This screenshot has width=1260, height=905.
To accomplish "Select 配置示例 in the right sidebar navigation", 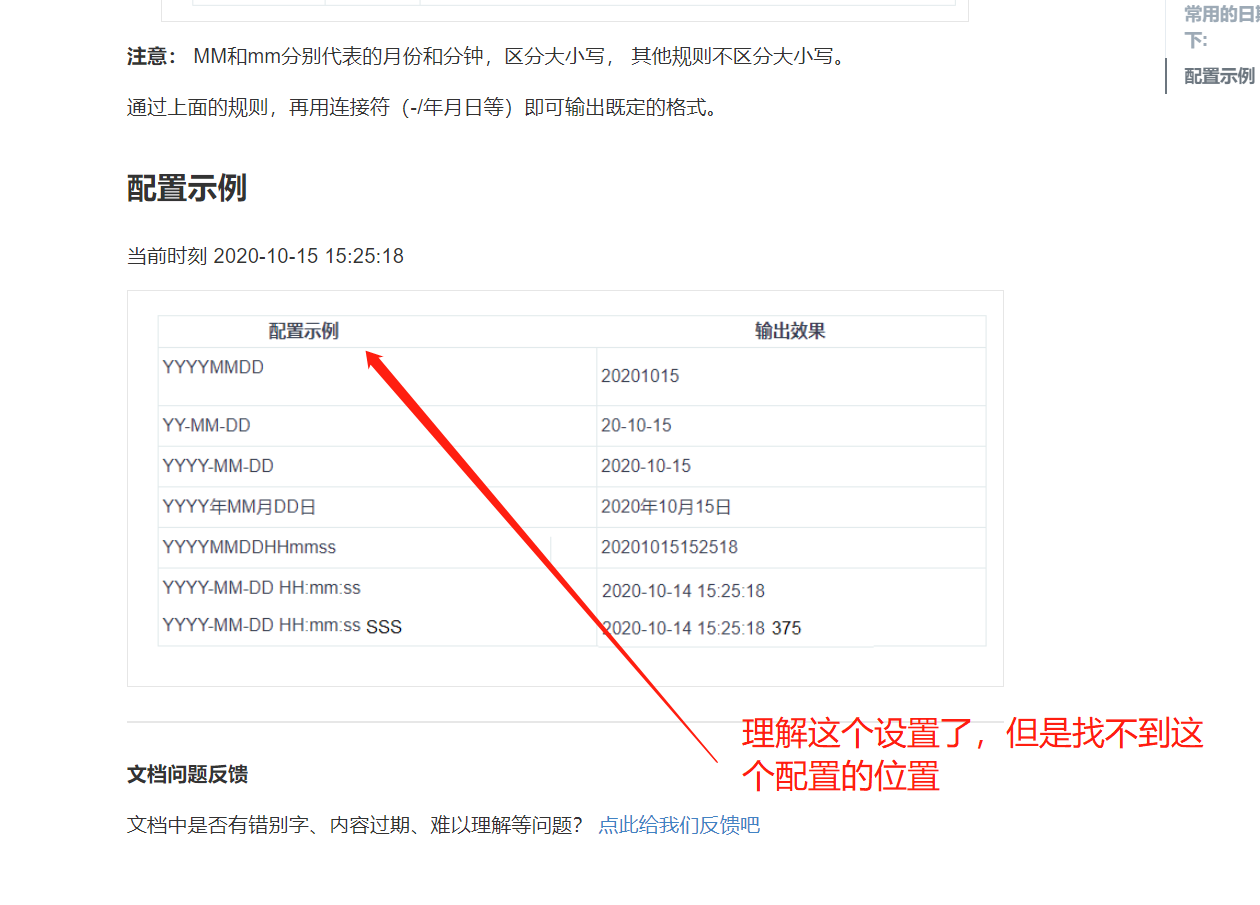I will (x=1218, y=75).
